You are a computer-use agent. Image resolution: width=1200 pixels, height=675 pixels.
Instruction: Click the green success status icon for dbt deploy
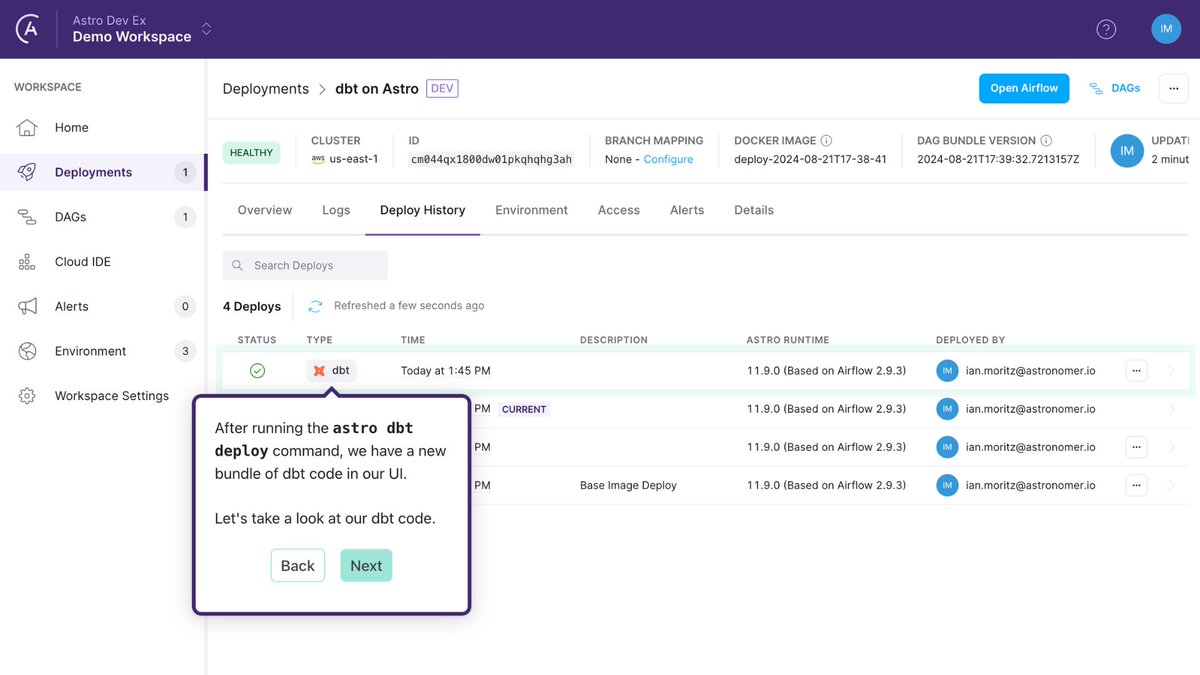point(257,371)
